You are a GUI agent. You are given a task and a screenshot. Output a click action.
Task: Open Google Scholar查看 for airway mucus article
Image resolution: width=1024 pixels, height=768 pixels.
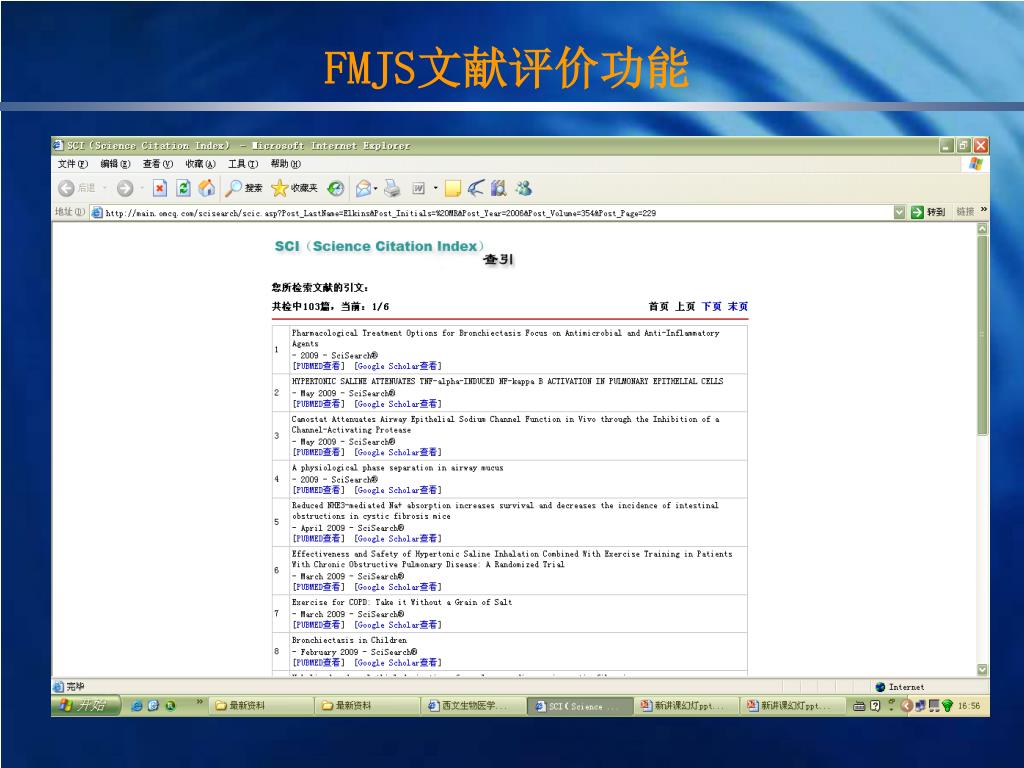coord(398,490)
